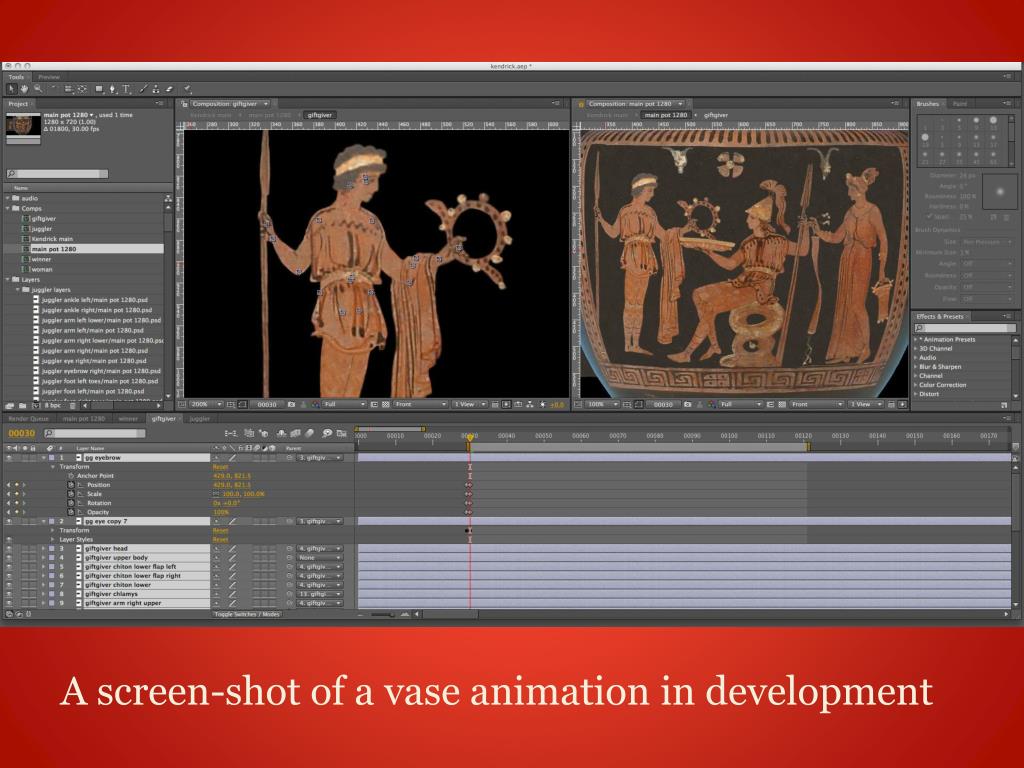Reset Transform of gg eyebrow layer

pyautogui.click(x=220, y=467)
